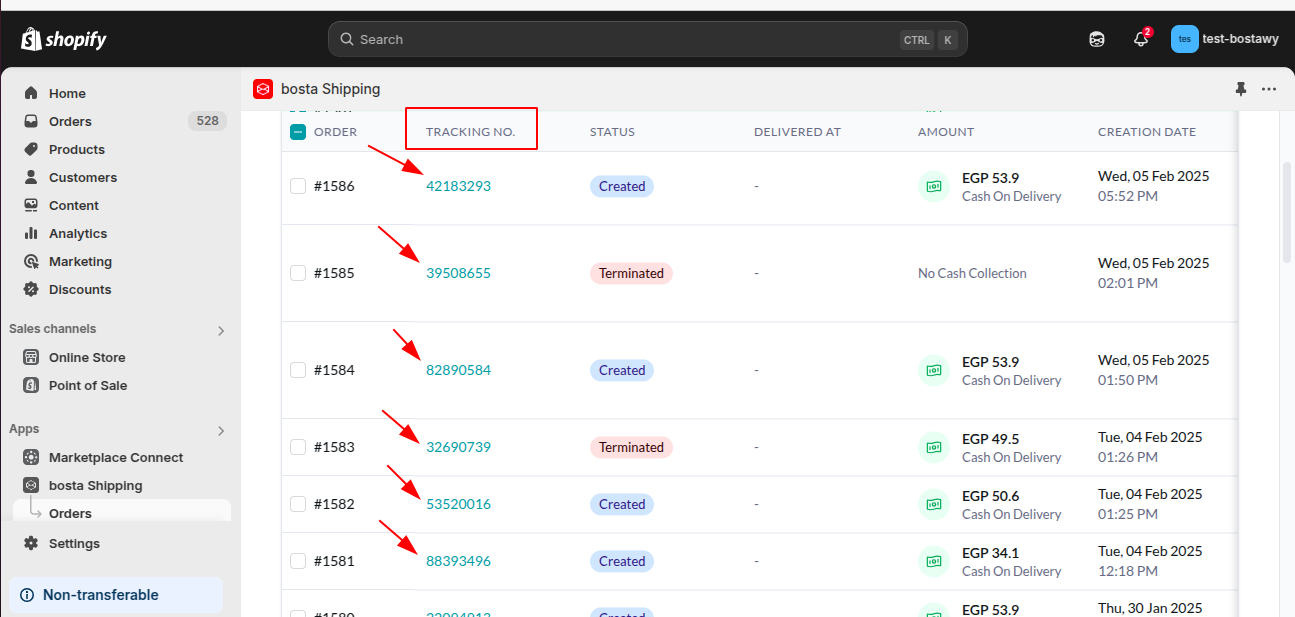Pin the bosta Shipping app
The image size is (1295, 617).
(1241, 89)
